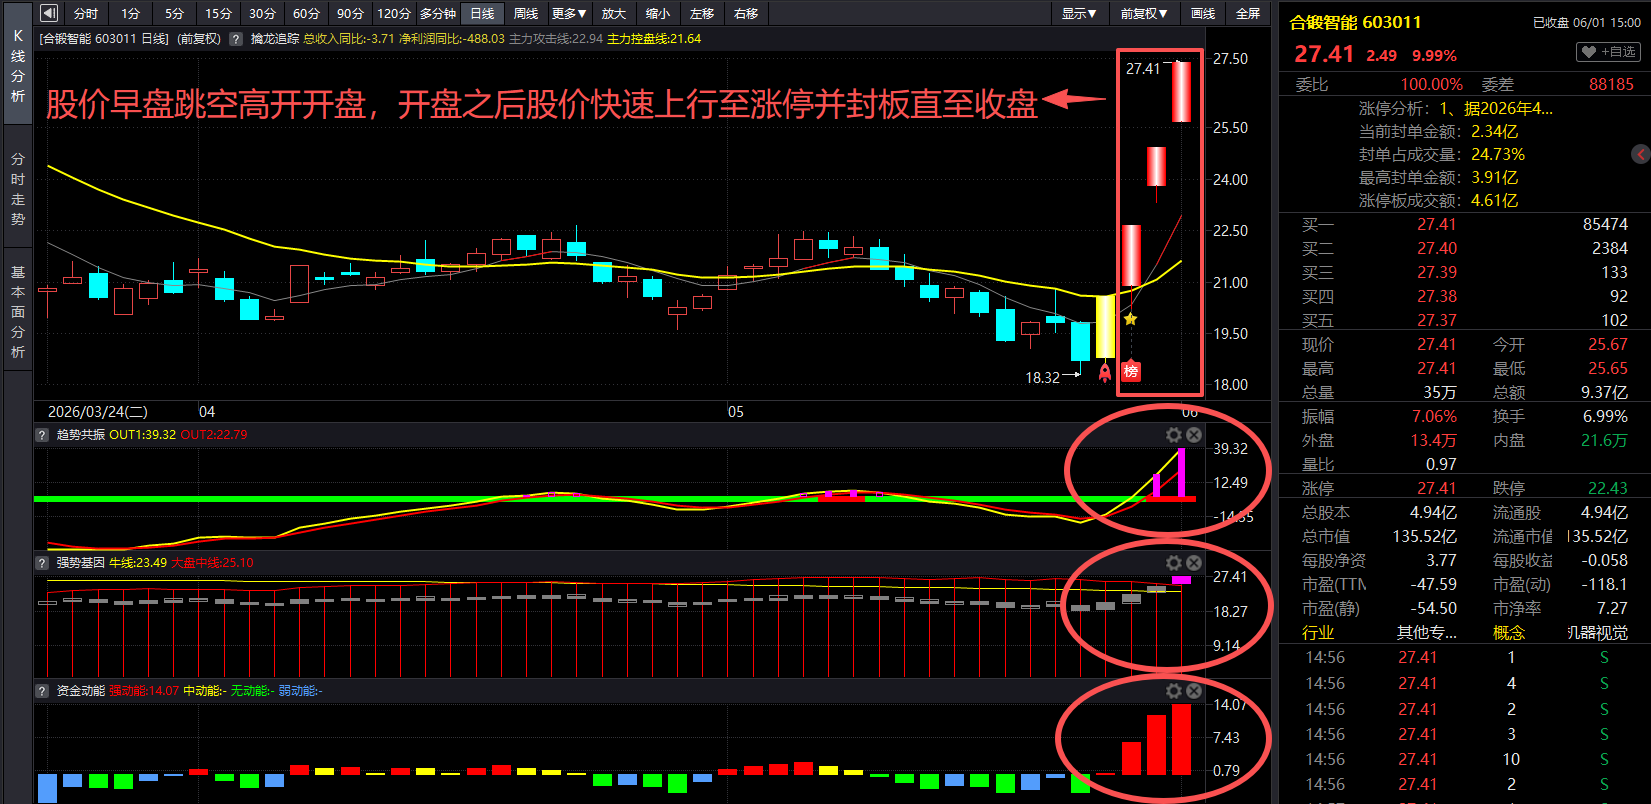
Task: Click 左移 to shift chart left
Action: point(702,13)
